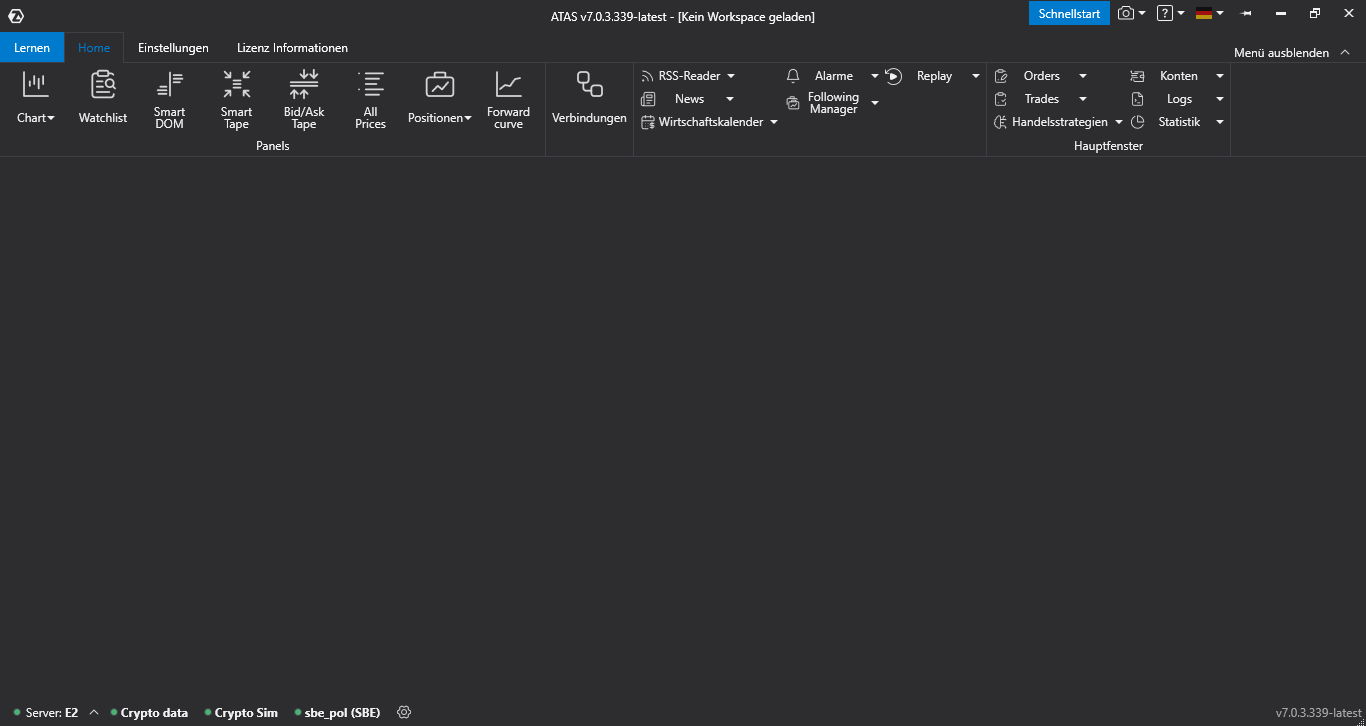This screenshot has width=1366, height=726.
Task: Toggle the pin window icon in the title bar
Action: pyautogui.click(x=1246, y=14)
